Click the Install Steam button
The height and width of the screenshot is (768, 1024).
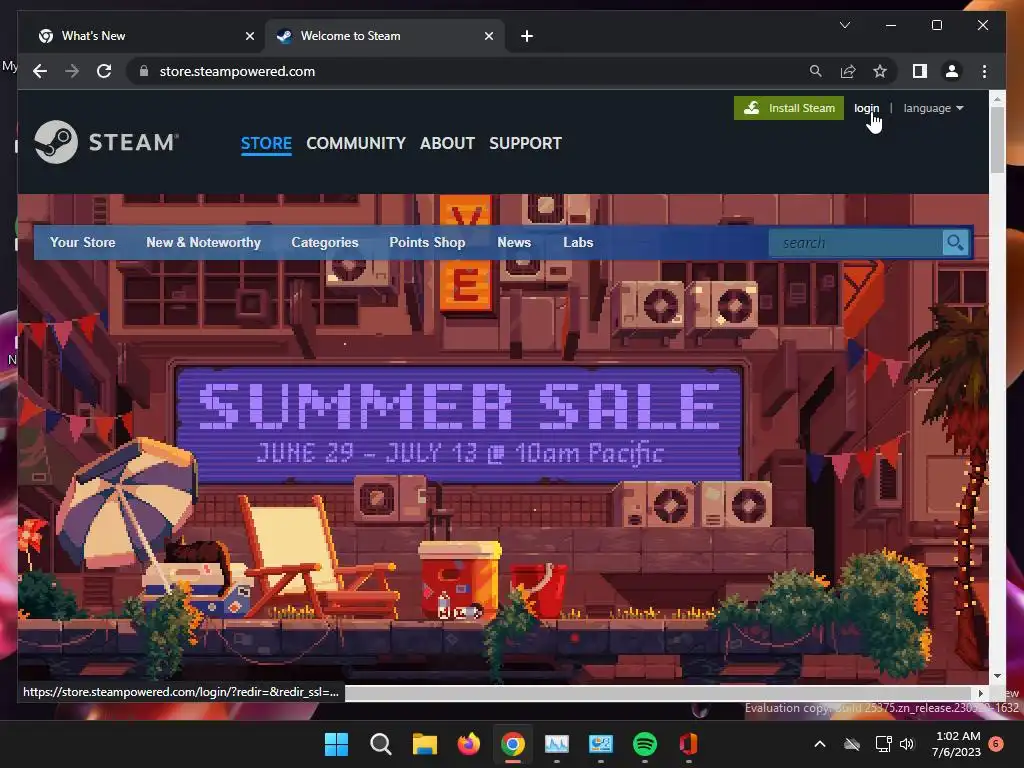(x=789, y=108)
